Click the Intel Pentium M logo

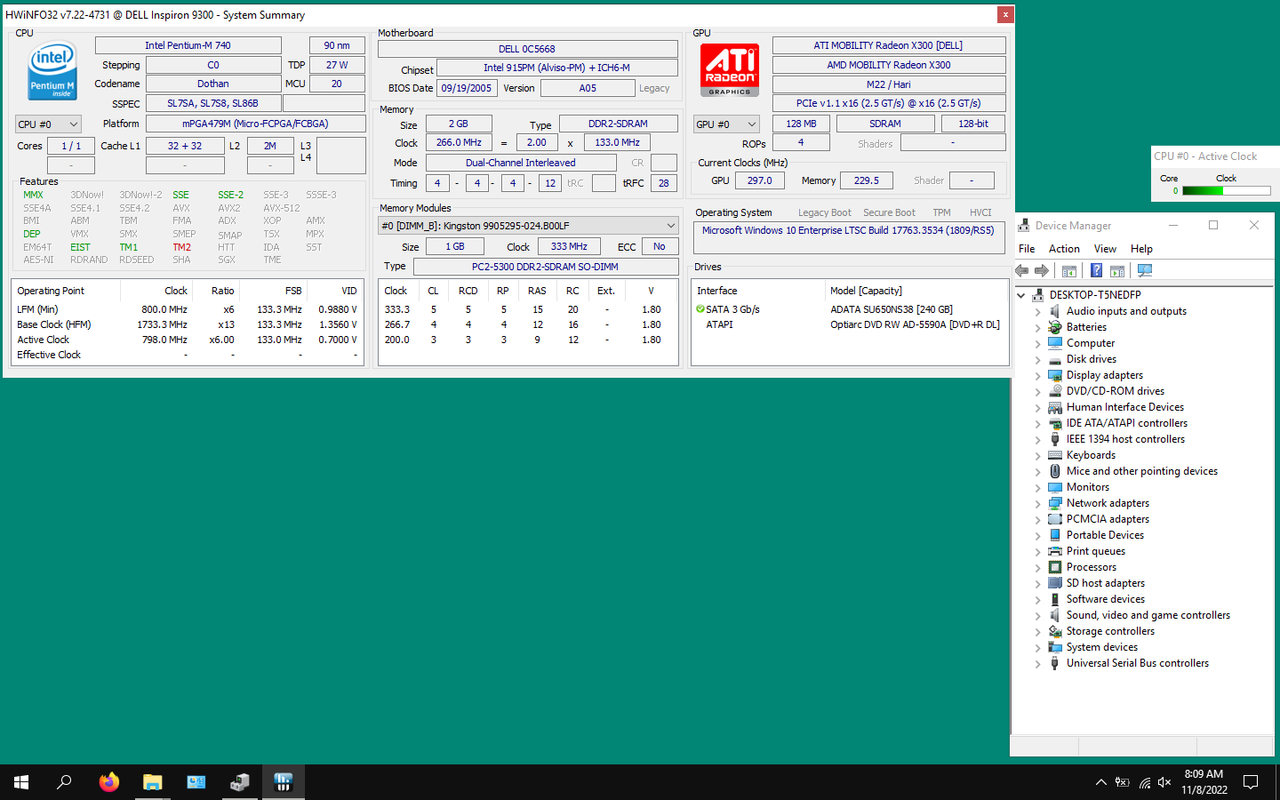pyautogui.click(x=52, y=71)
